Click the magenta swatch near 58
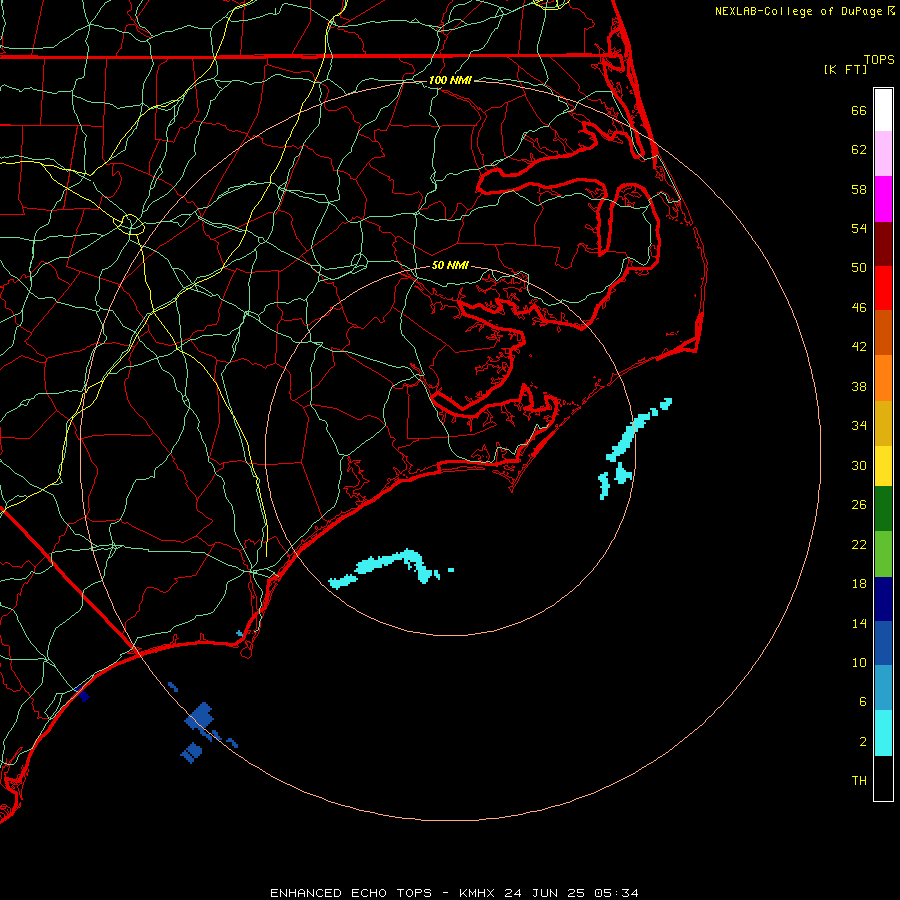This screenshot has width=900, height=900. point(883,199)
